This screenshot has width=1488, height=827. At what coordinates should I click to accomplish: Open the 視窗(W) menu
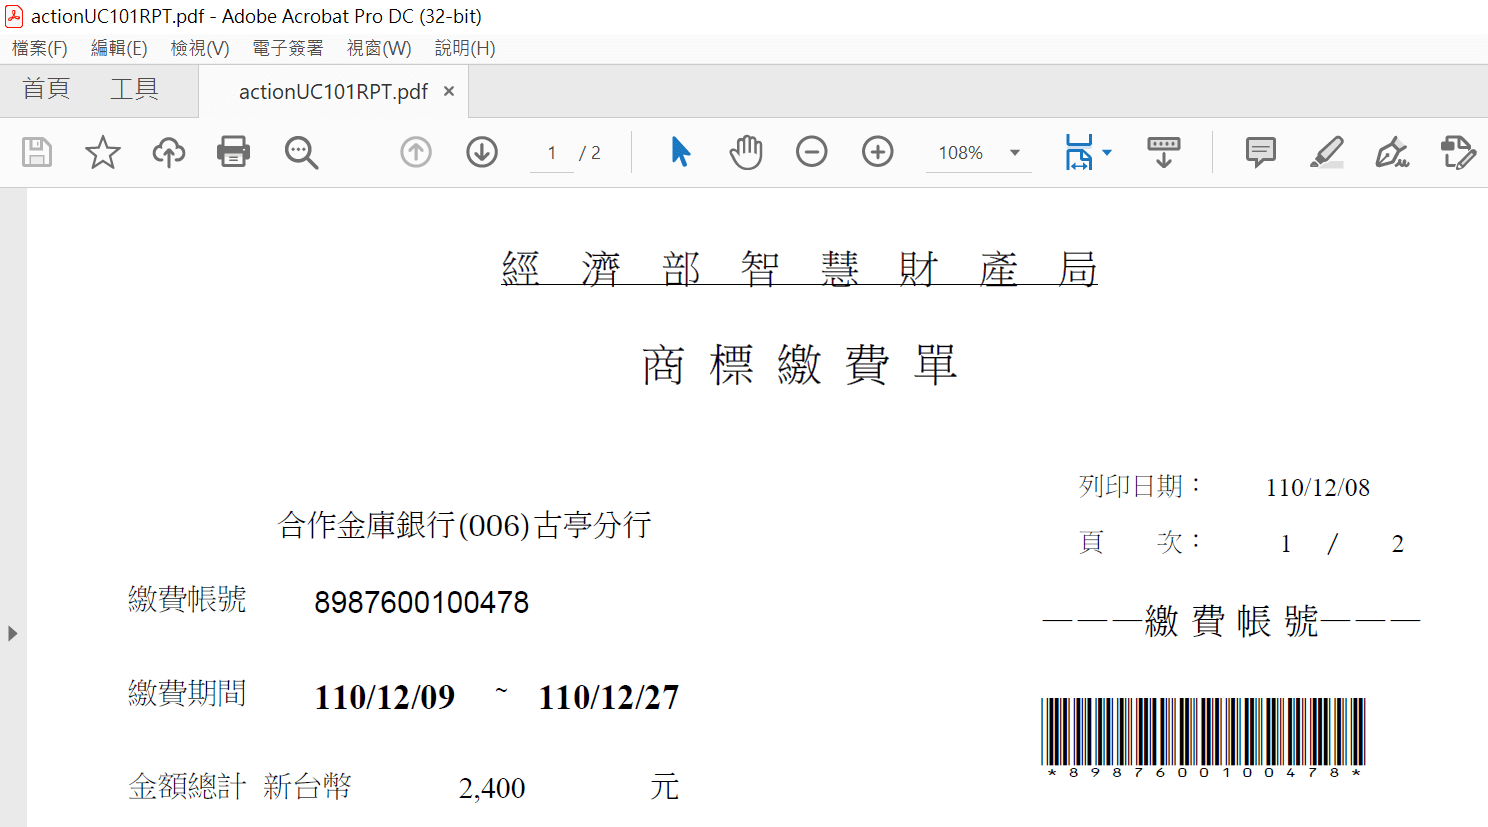[x=379, y=48]
